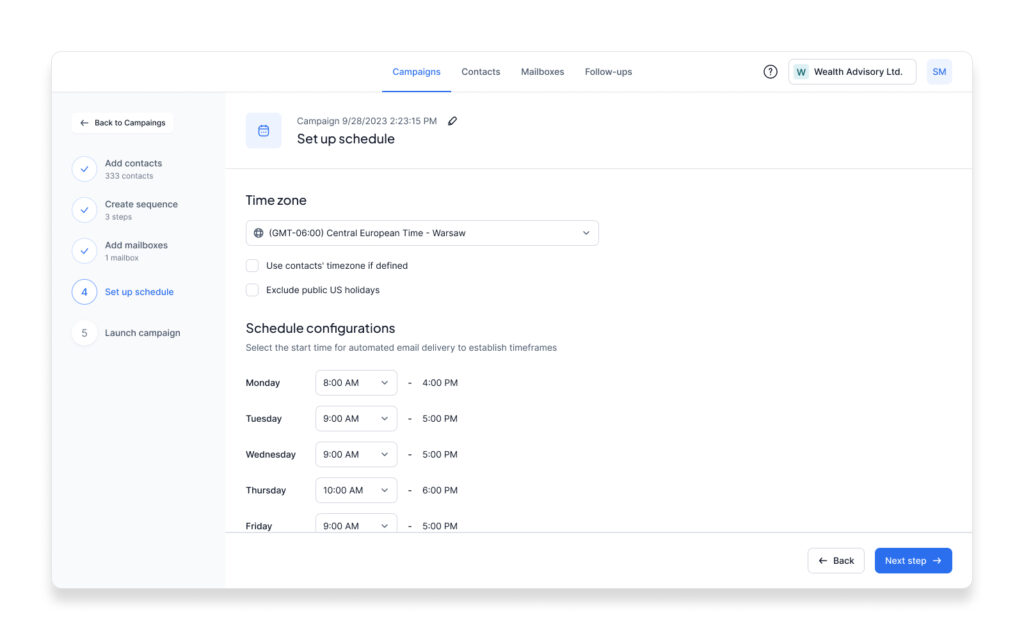Open Tuesday start time dropdown
This screenshot has width=1024, height=640.
click(x=356, y=419)
